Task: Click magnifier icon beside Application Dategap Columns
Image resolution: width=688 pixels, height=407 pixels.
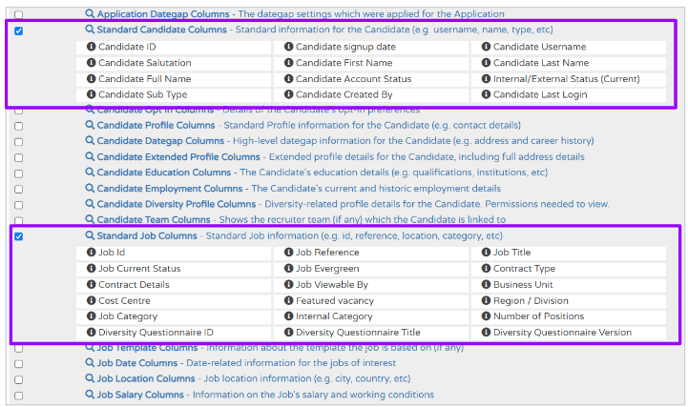Action: 90,14
